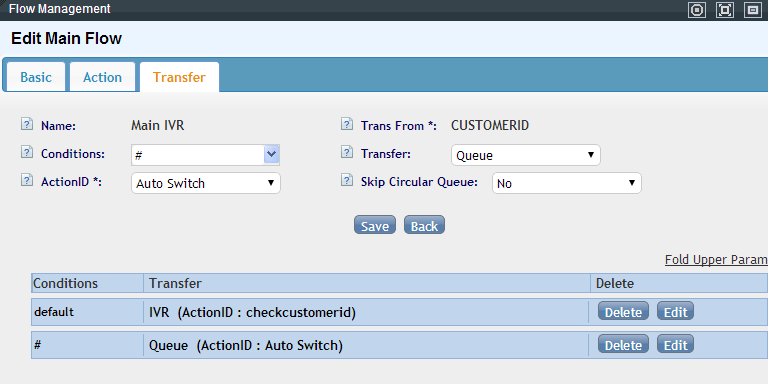Click the middle panel icon in title bar
Screen dimensions: 768x384
click(725, 10)
